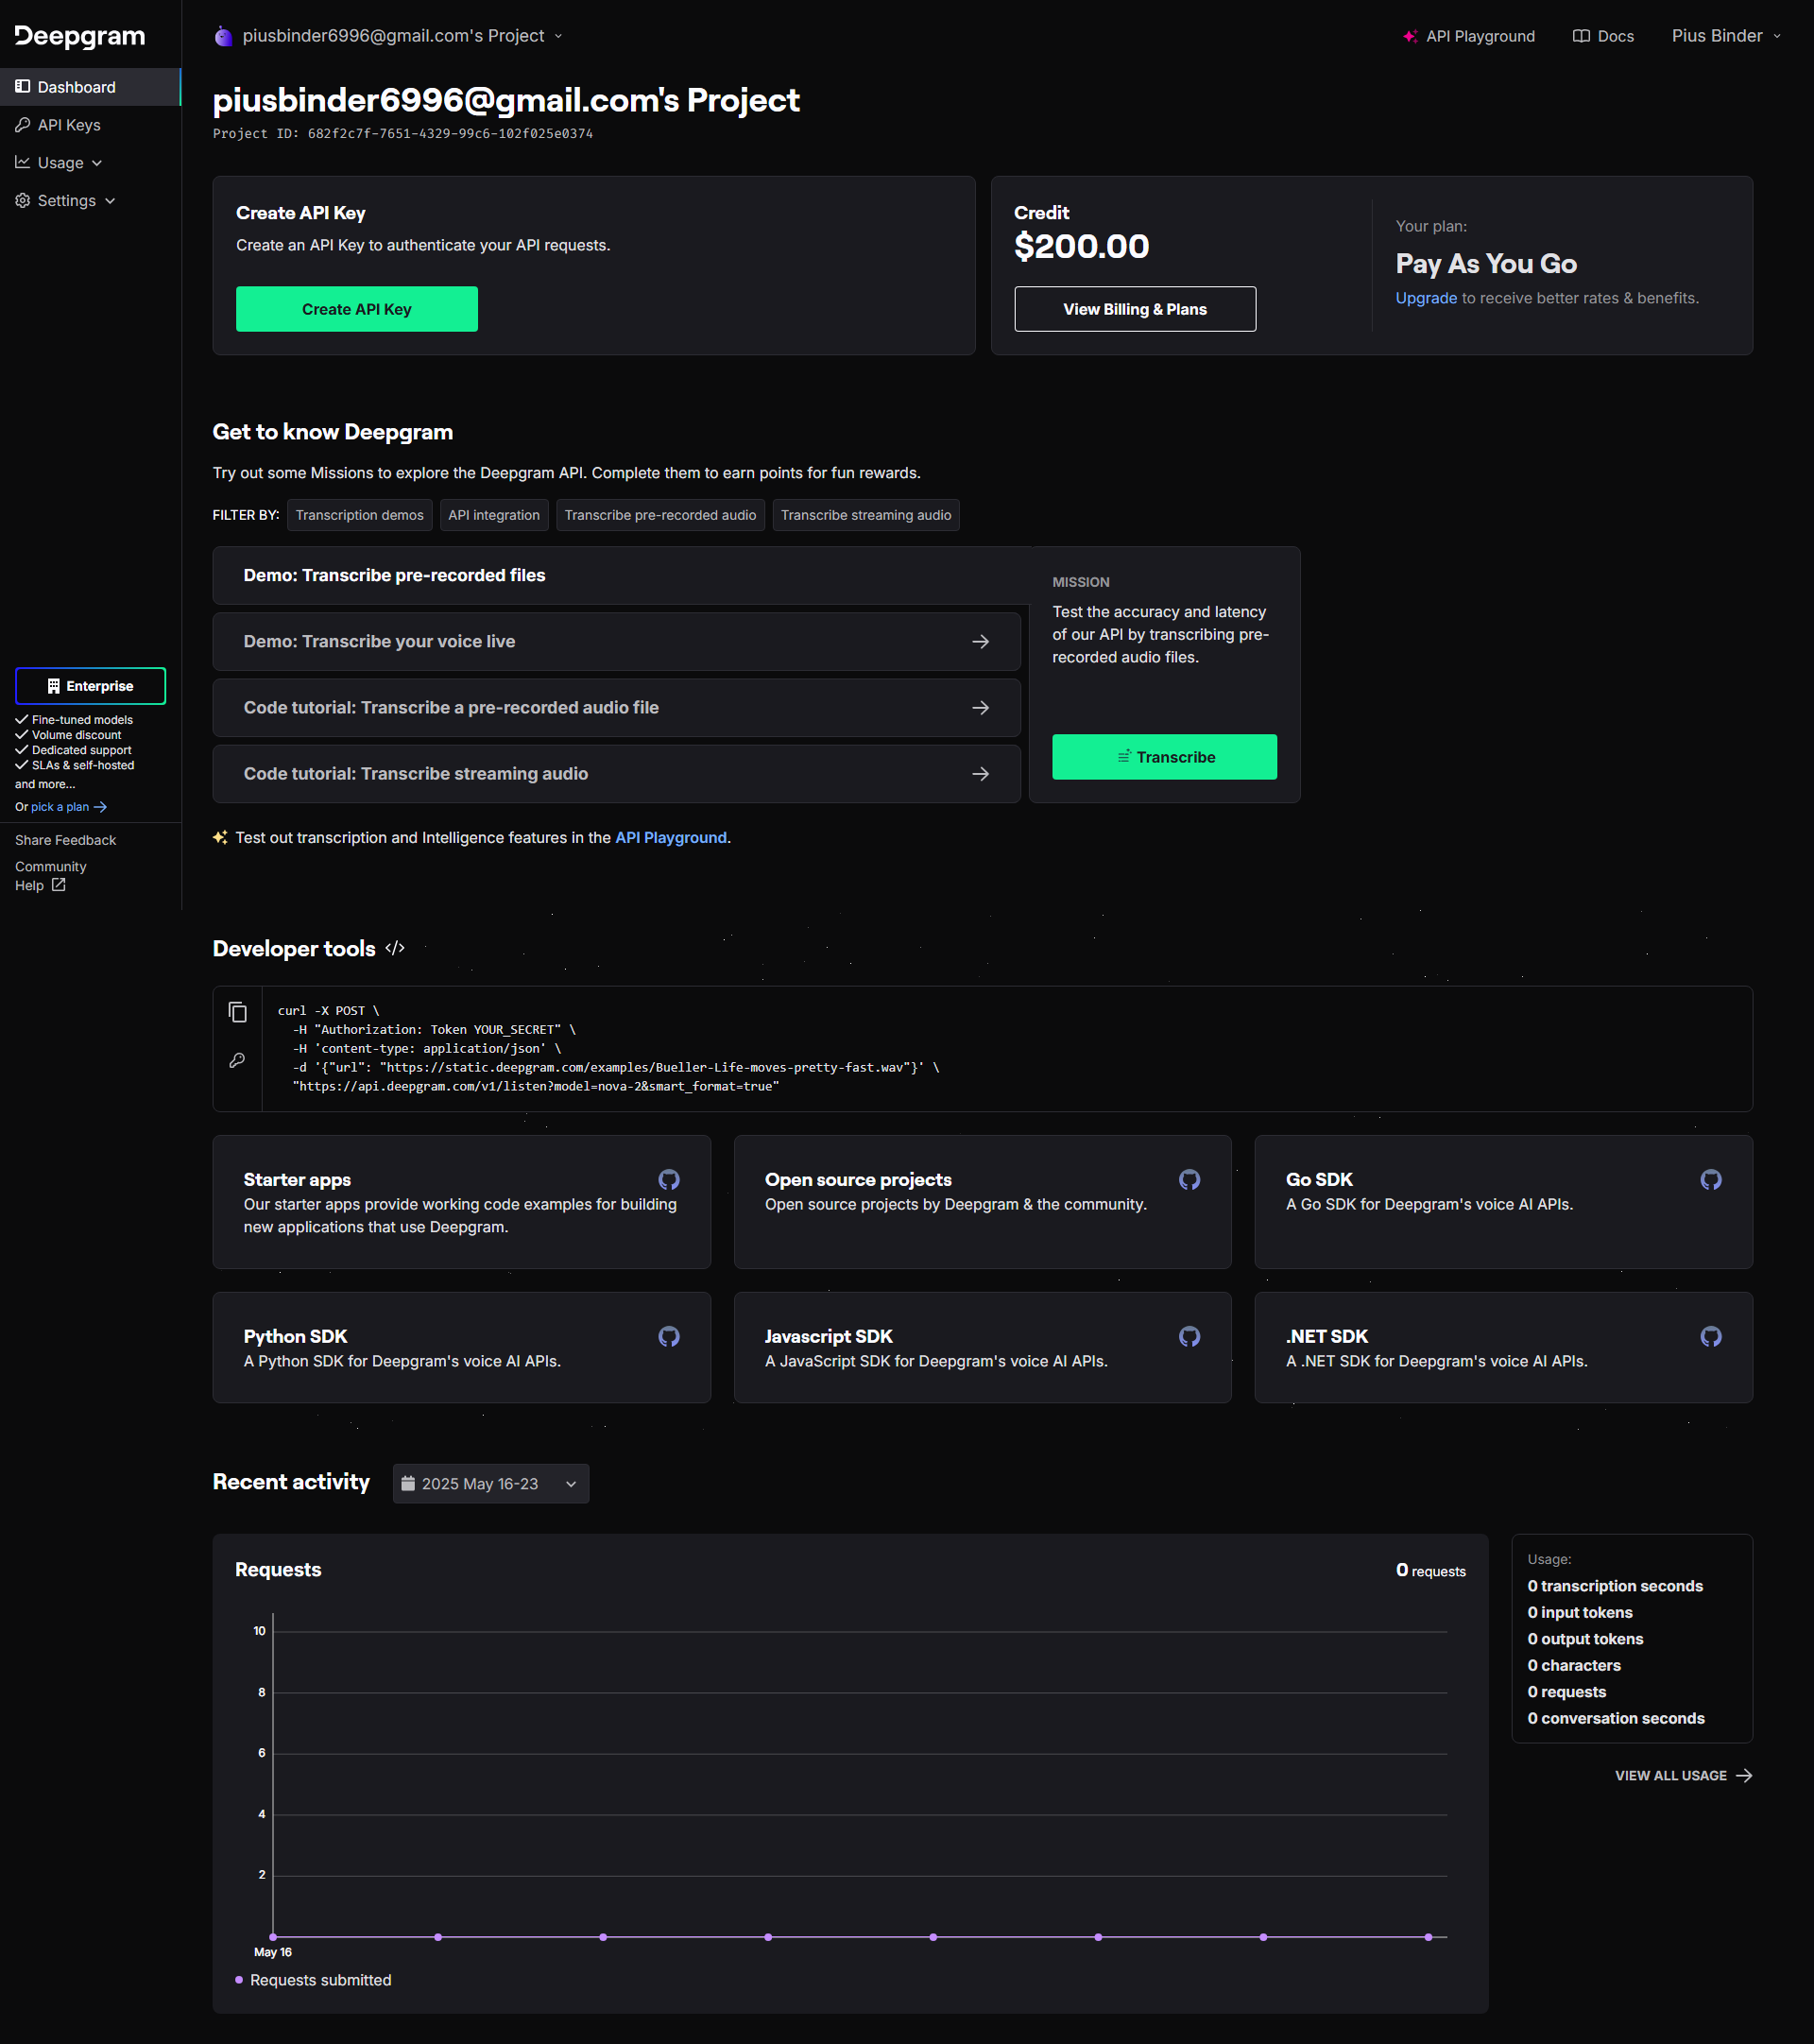Viewport: 1814px width, 2044px height.
Task: Click the Help external link icon
Action: (x=58, y=885)
